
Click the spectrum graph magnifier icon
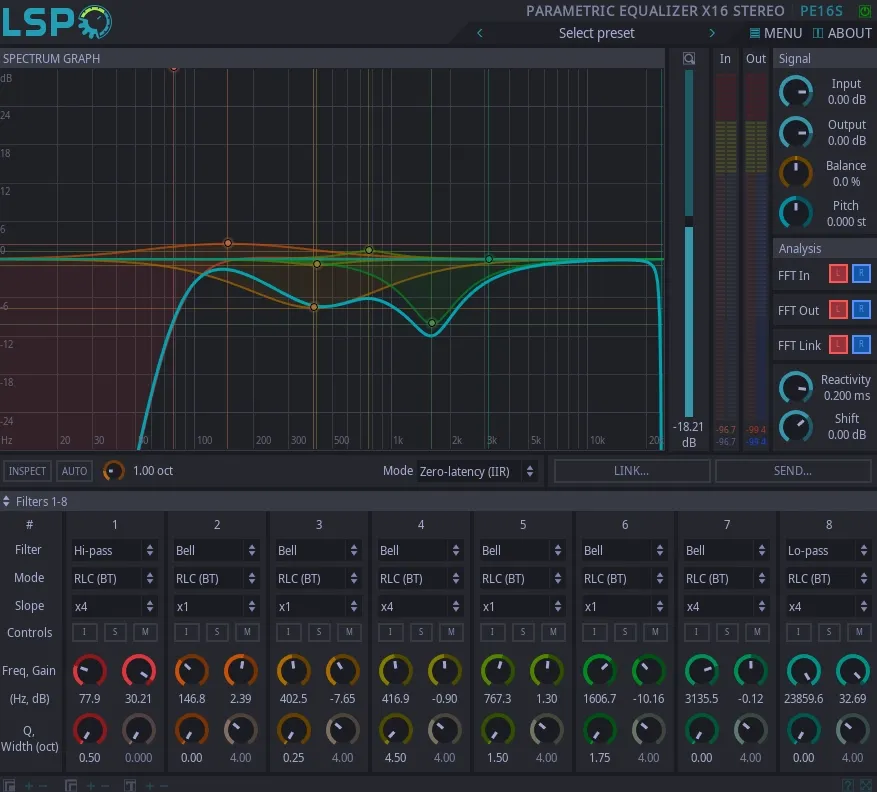pyautogui.click(x=688, y=58)
